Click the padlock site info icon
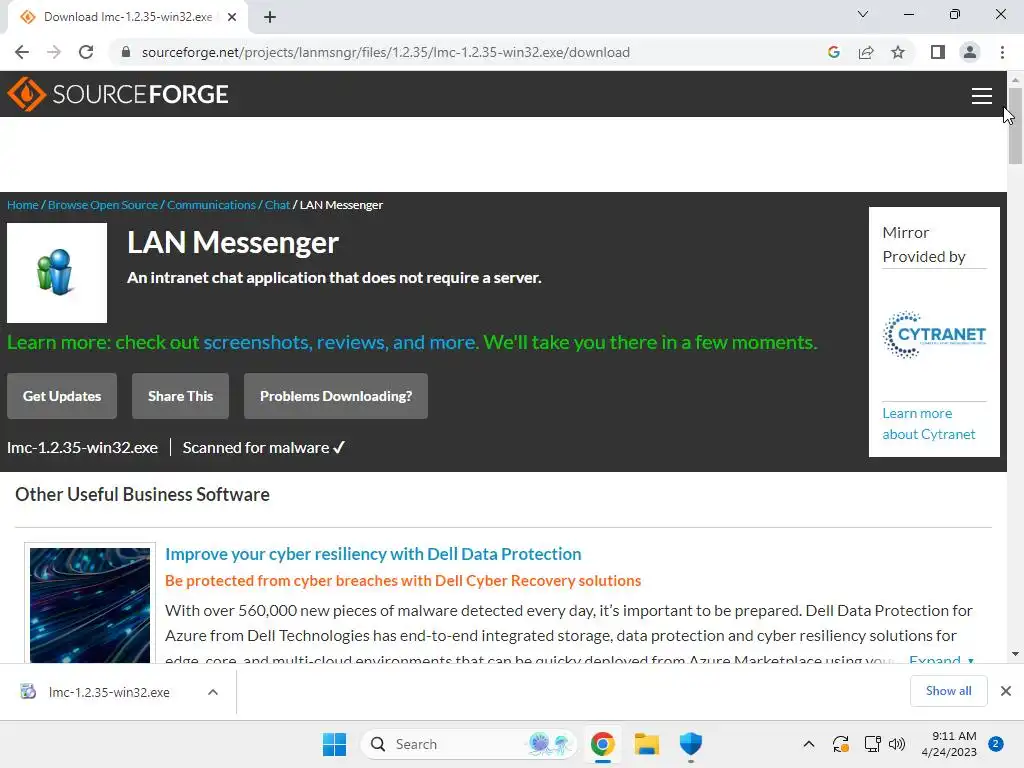1024x768 pixels. point(126,52)
